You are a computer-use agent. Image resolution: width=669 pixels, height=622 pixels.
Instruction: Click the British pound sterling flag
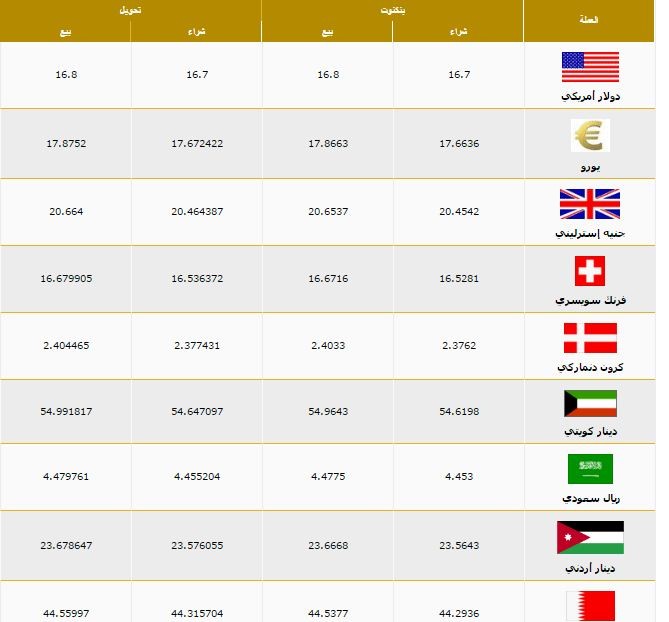[590, 204]
